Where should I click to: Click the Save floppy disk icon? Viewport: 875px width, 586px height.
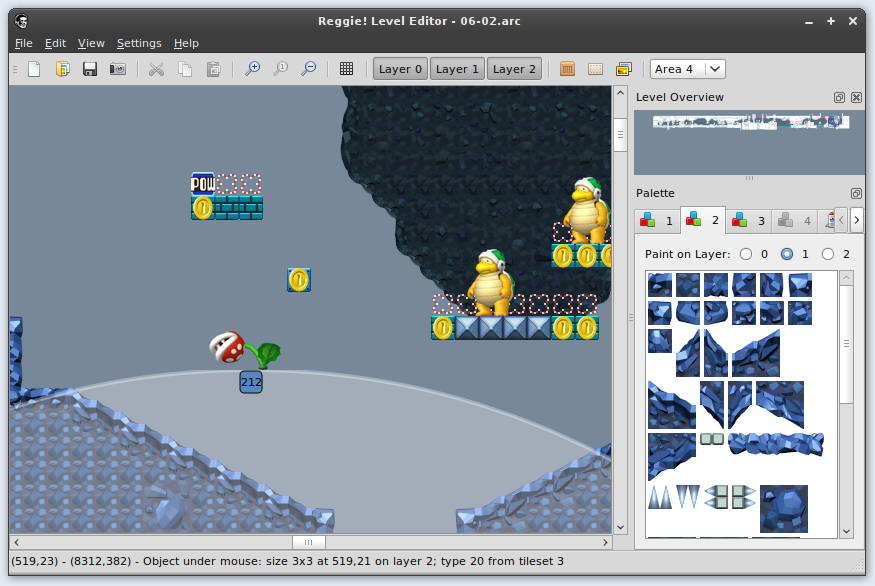(x=90, y=69)
